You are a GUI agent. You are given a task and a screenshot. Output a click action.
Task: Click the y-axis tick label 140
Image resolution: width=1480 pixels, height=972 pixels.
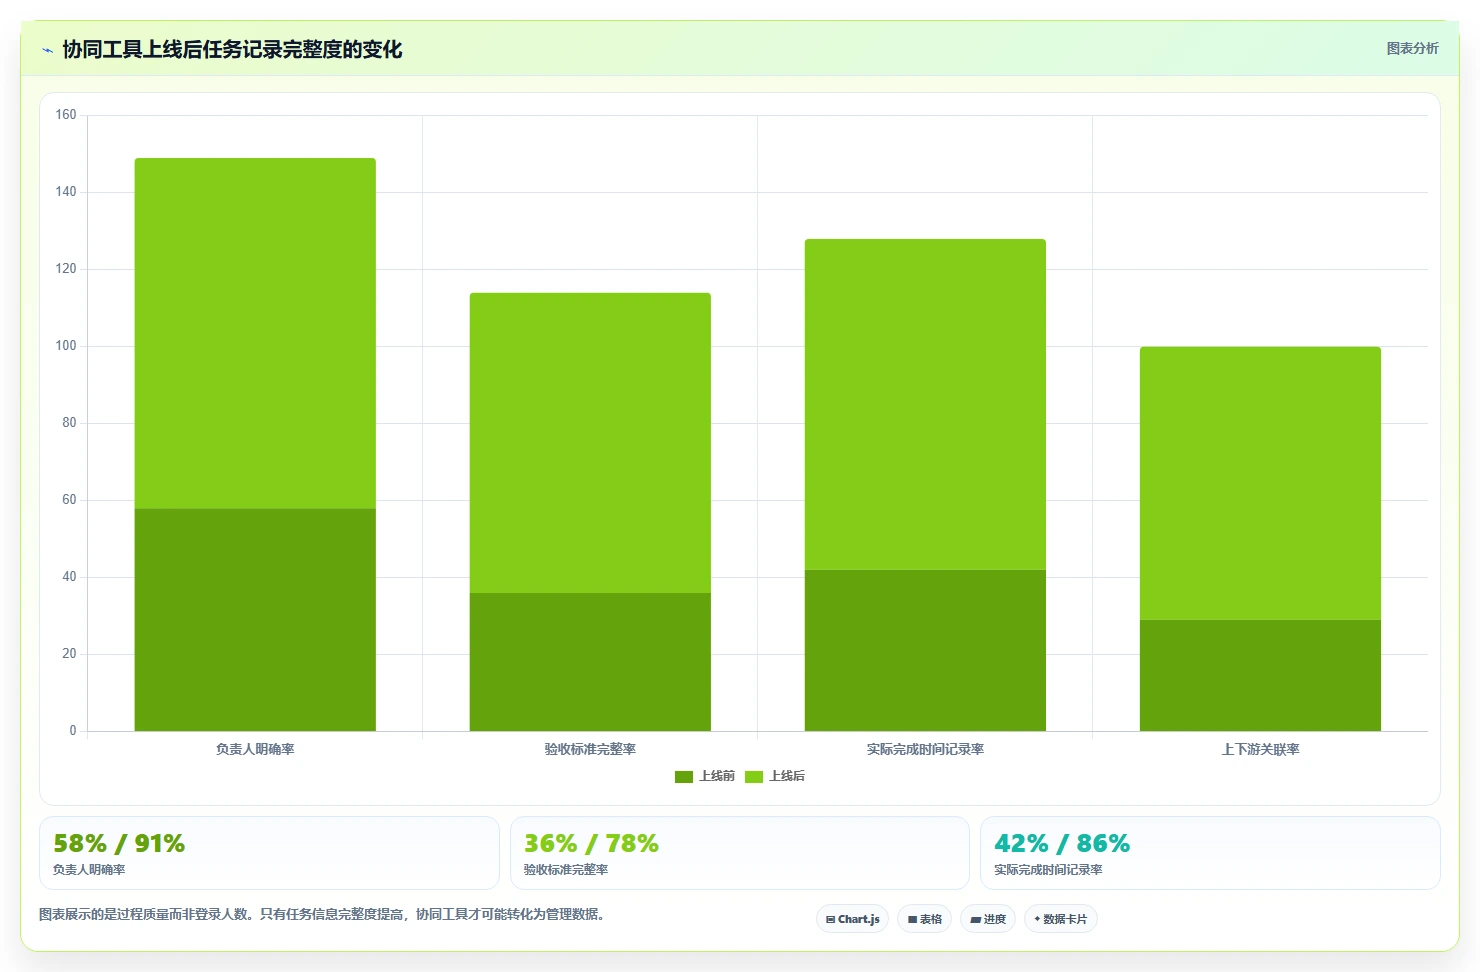[66, 192]
